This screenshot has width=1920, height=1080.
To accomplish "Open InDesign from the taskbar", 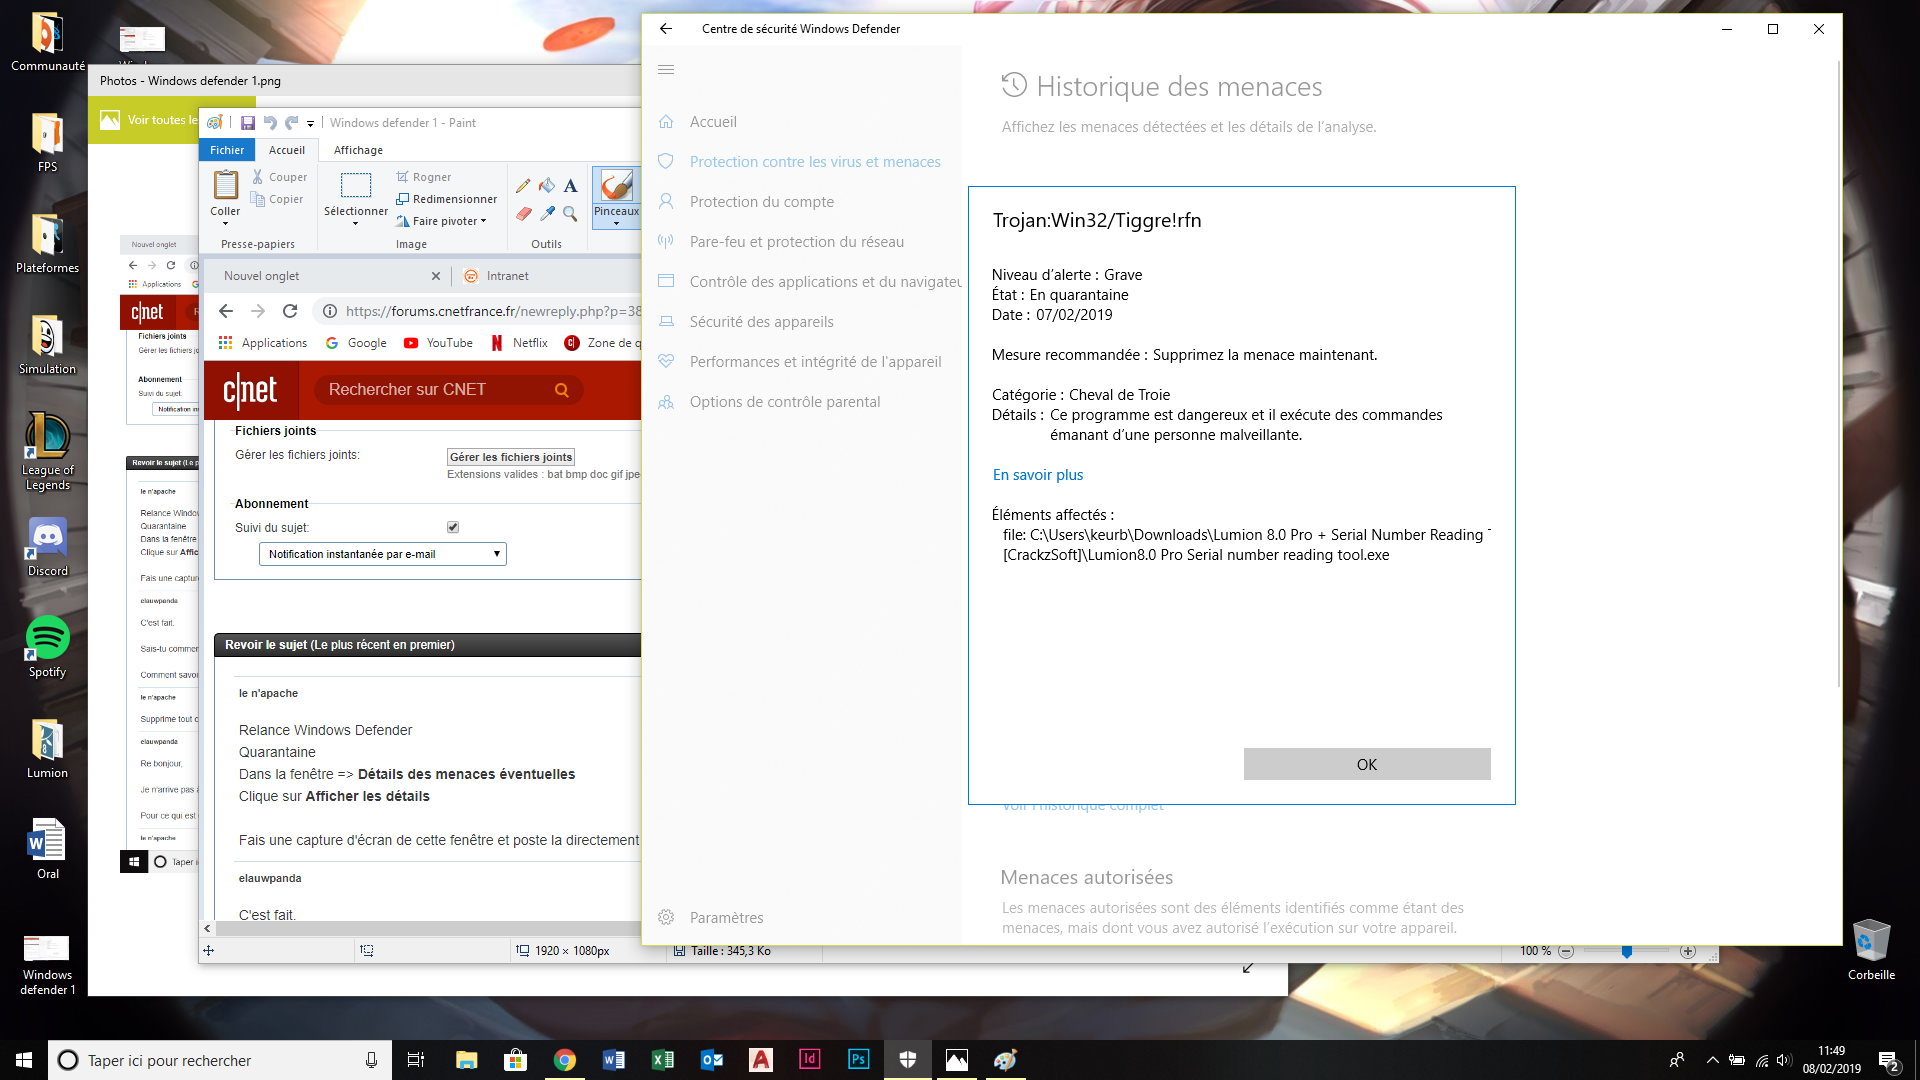I will pyautogui.click(x=810, y=1060).
